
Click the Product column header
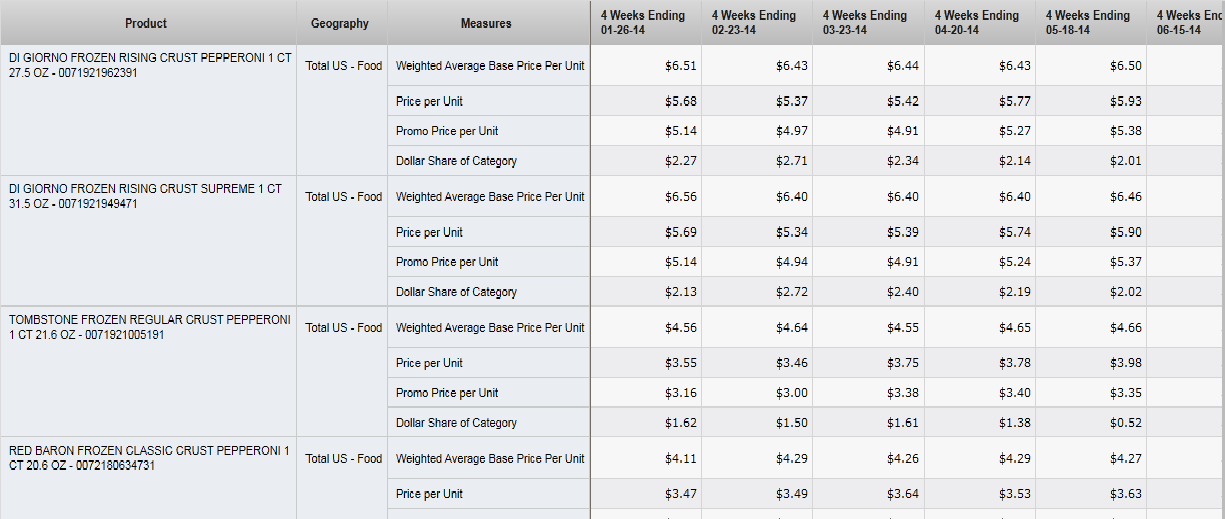coord(146,23)
